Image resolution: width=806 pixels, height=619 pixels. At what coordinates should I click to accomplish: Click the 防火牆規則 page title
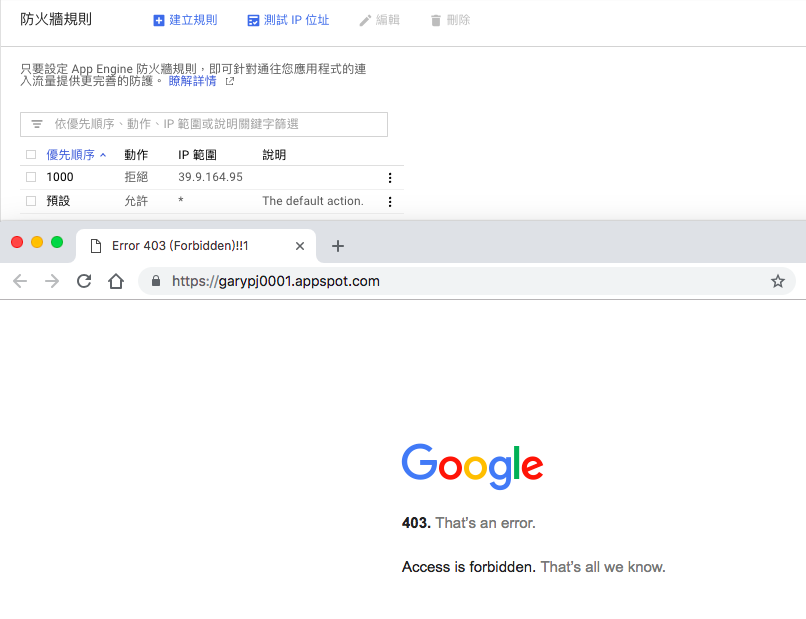click(x=56, y=20)
